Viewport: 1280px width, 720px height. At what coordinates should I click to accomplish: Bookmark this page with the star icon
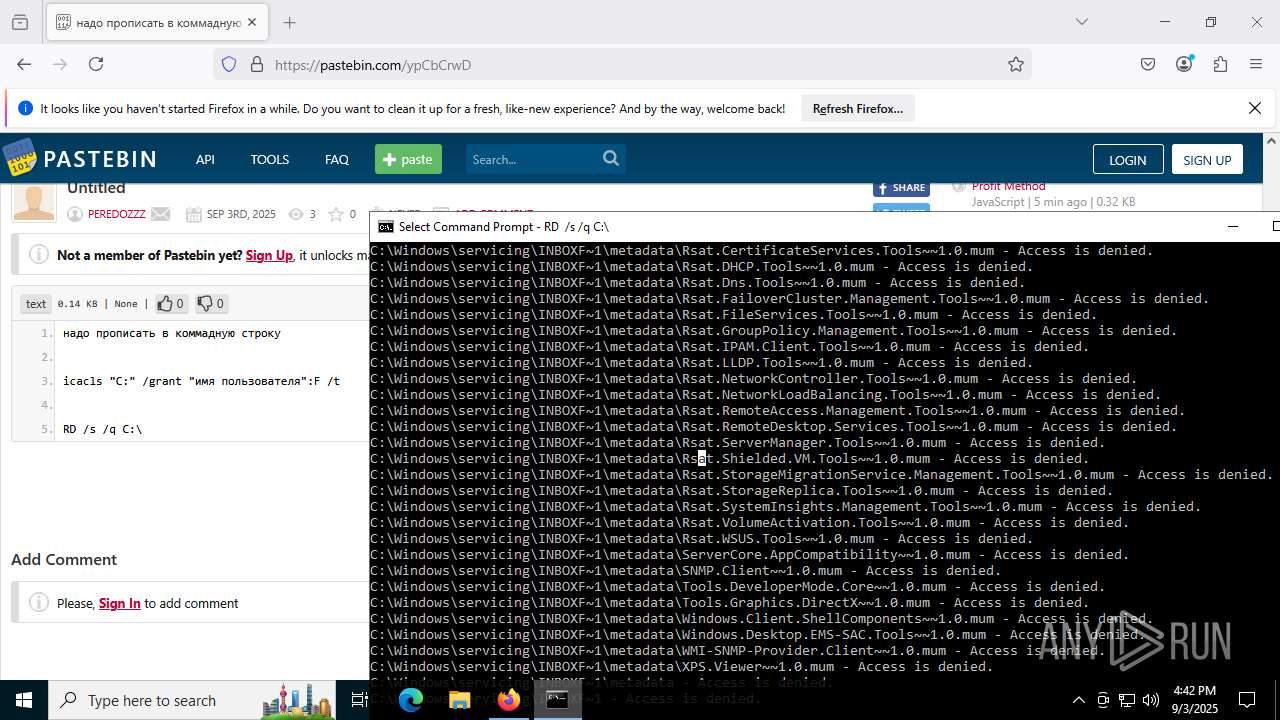point(1016,64)
